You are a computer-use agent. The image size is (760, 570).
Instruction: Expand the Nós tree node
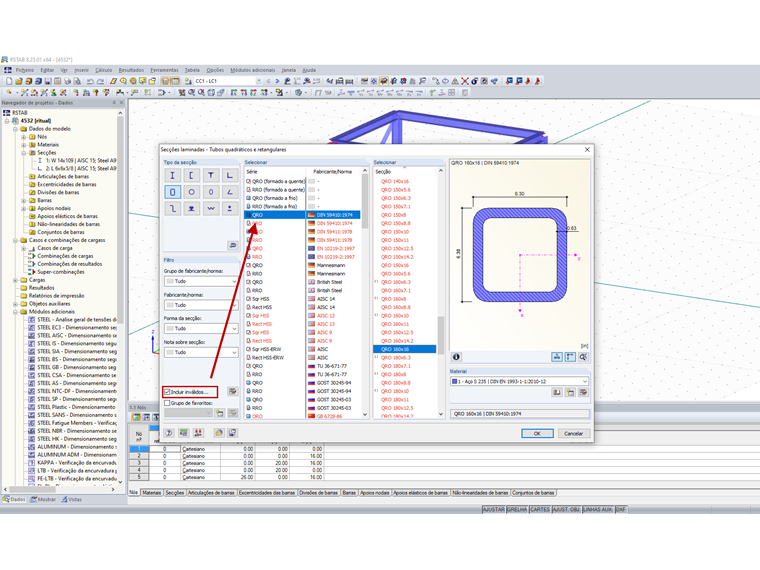click(24, 137)
